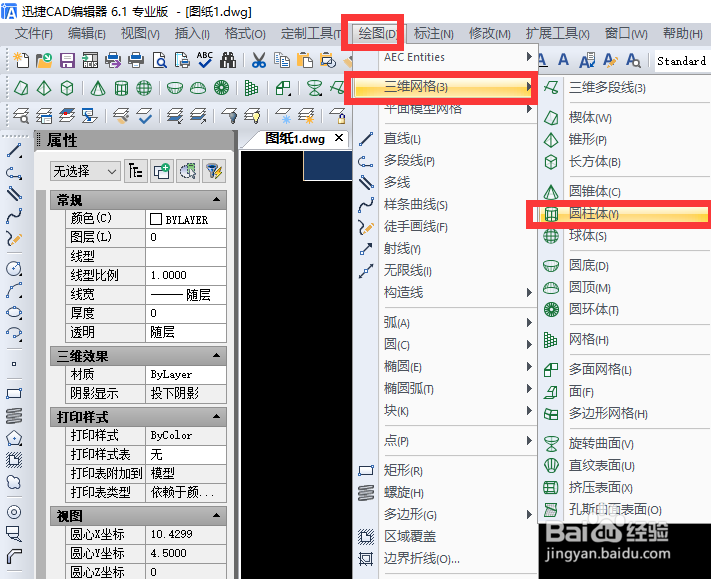Click the New file toolbar icon
This screenshot has height=579, width=711.
coord(21,60)
